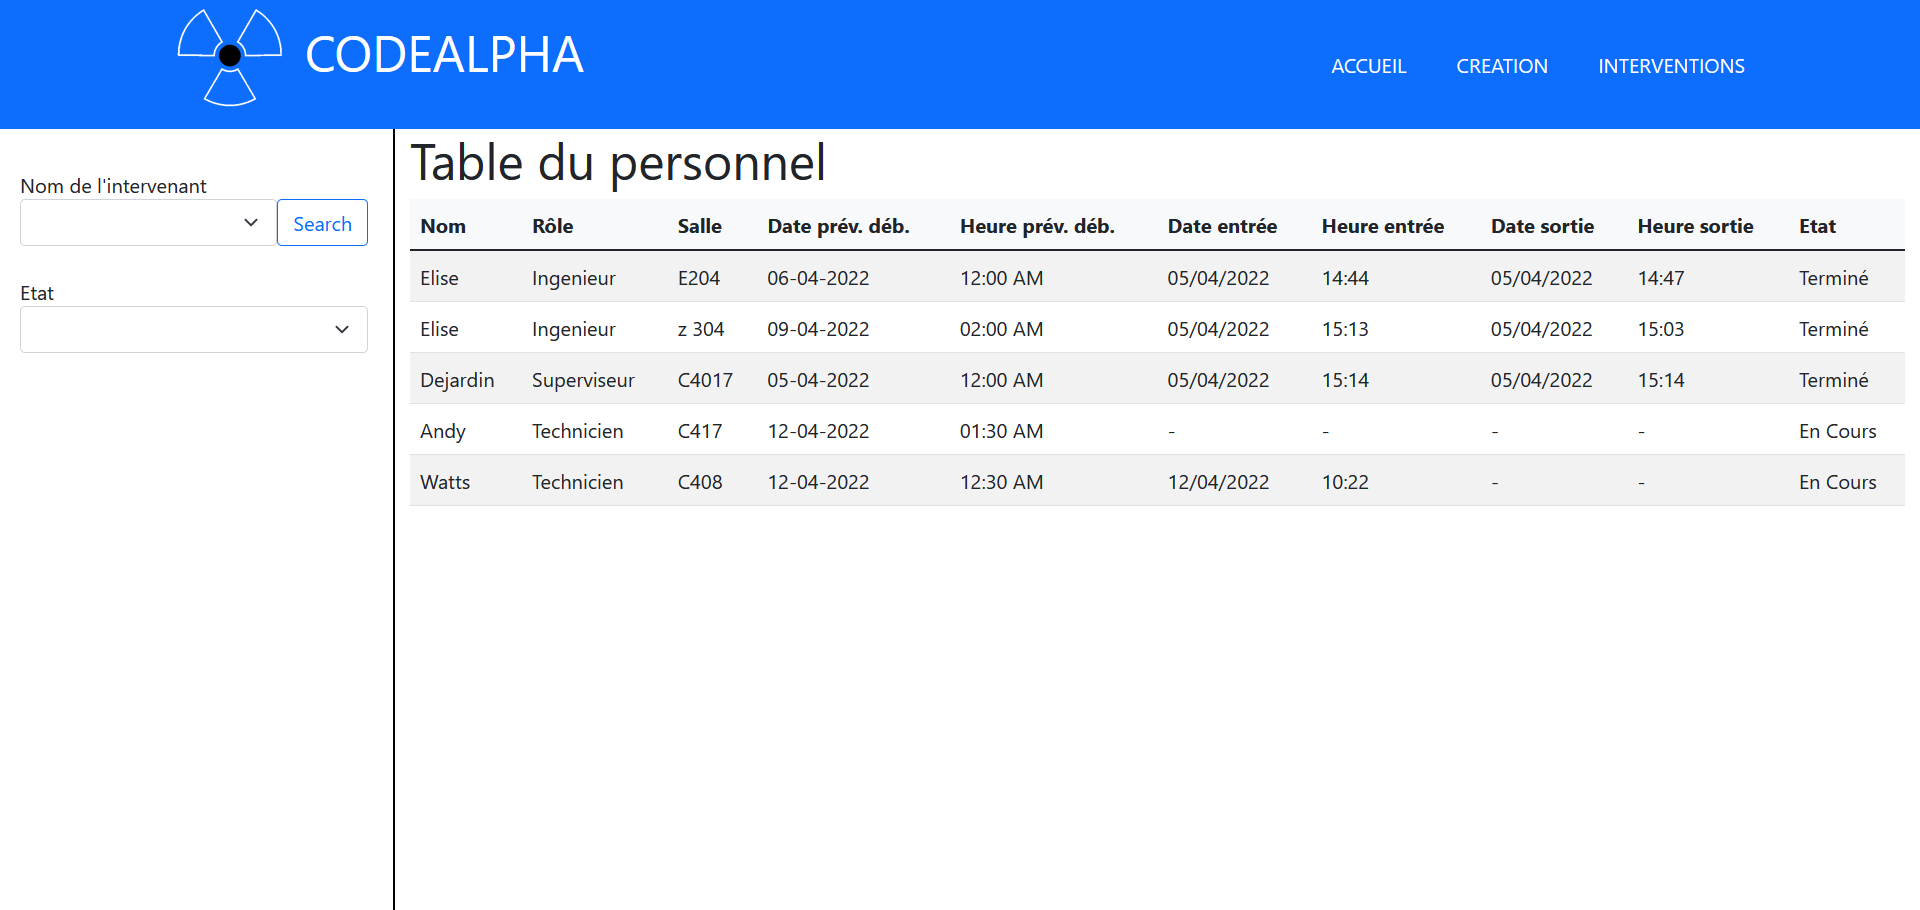Click exit time 15:03
Screen dimensions: 1920x910
coord(1661,329)
